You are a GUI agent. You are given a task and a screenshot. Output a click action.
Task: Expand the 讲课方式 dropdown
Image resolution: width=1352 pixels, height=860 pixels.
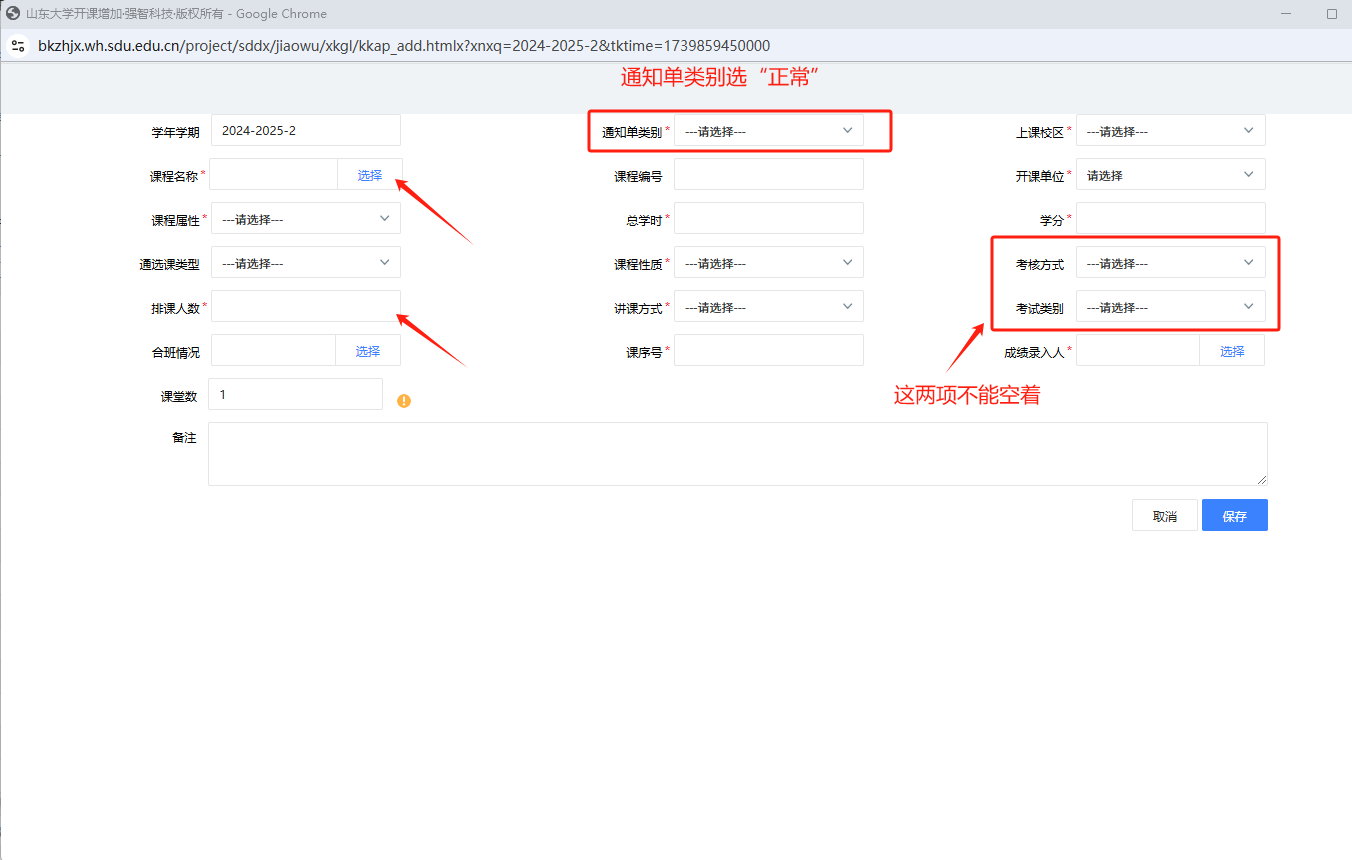tap(768, 307)
